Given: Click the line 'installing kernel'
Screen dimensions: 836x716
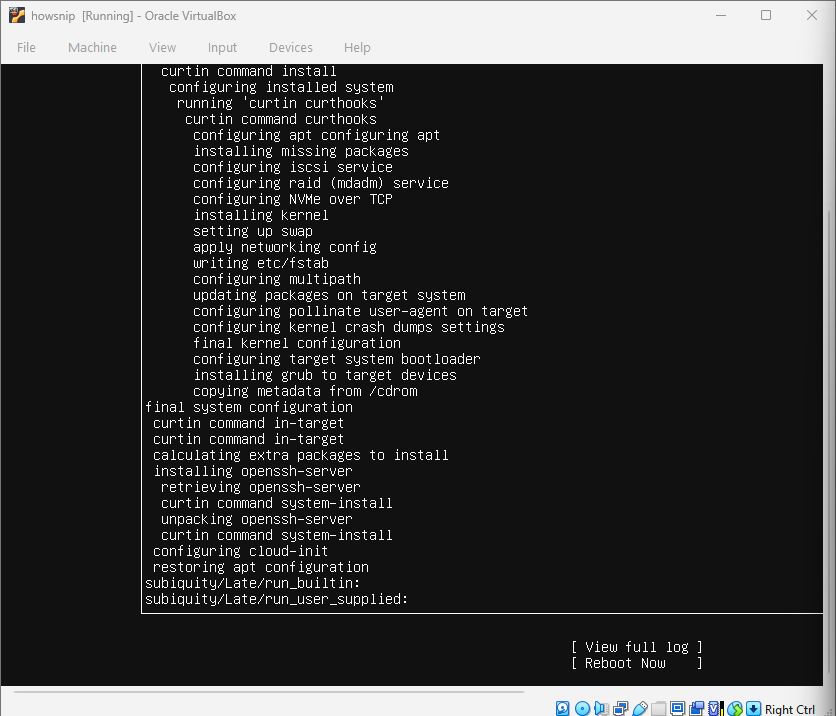Looking at the screenshot, I should [x=261, y=215].
